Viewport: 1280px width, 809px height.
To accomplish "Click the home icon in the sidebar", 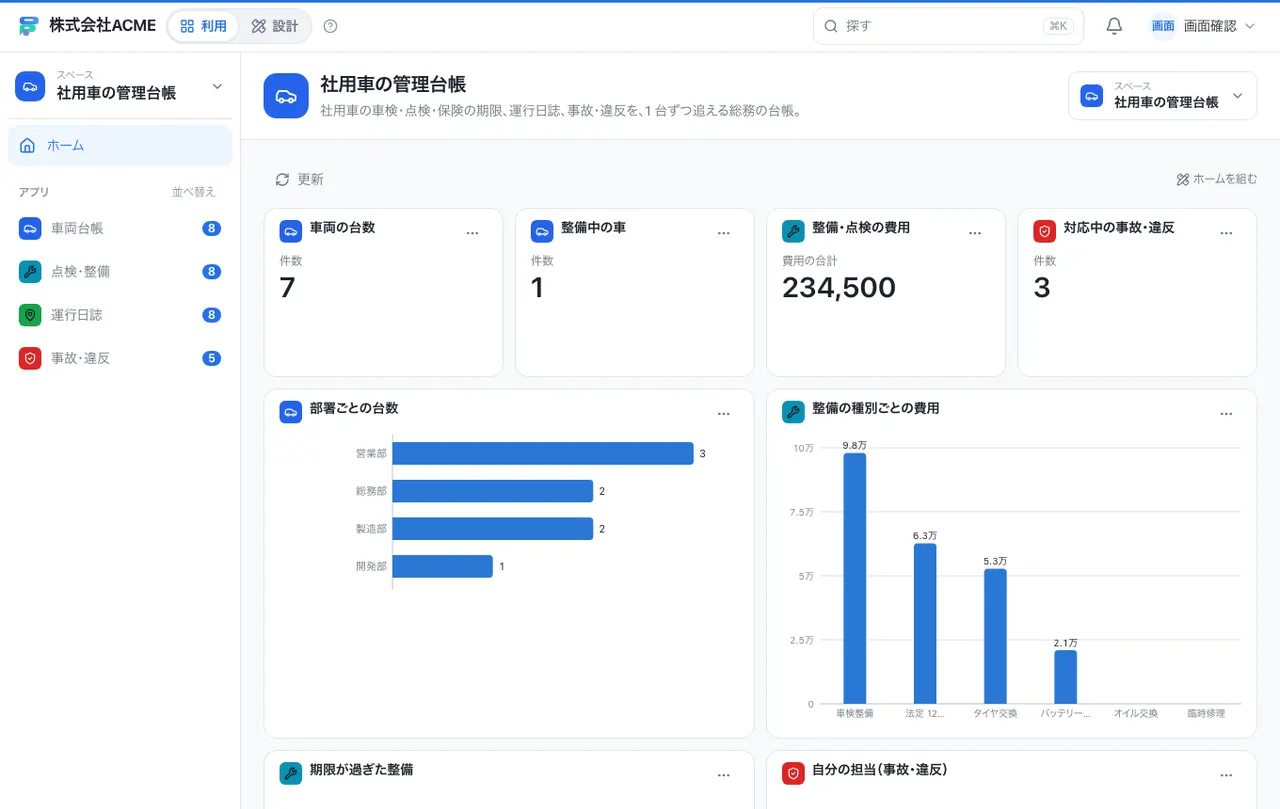I will tap(27, 146).
